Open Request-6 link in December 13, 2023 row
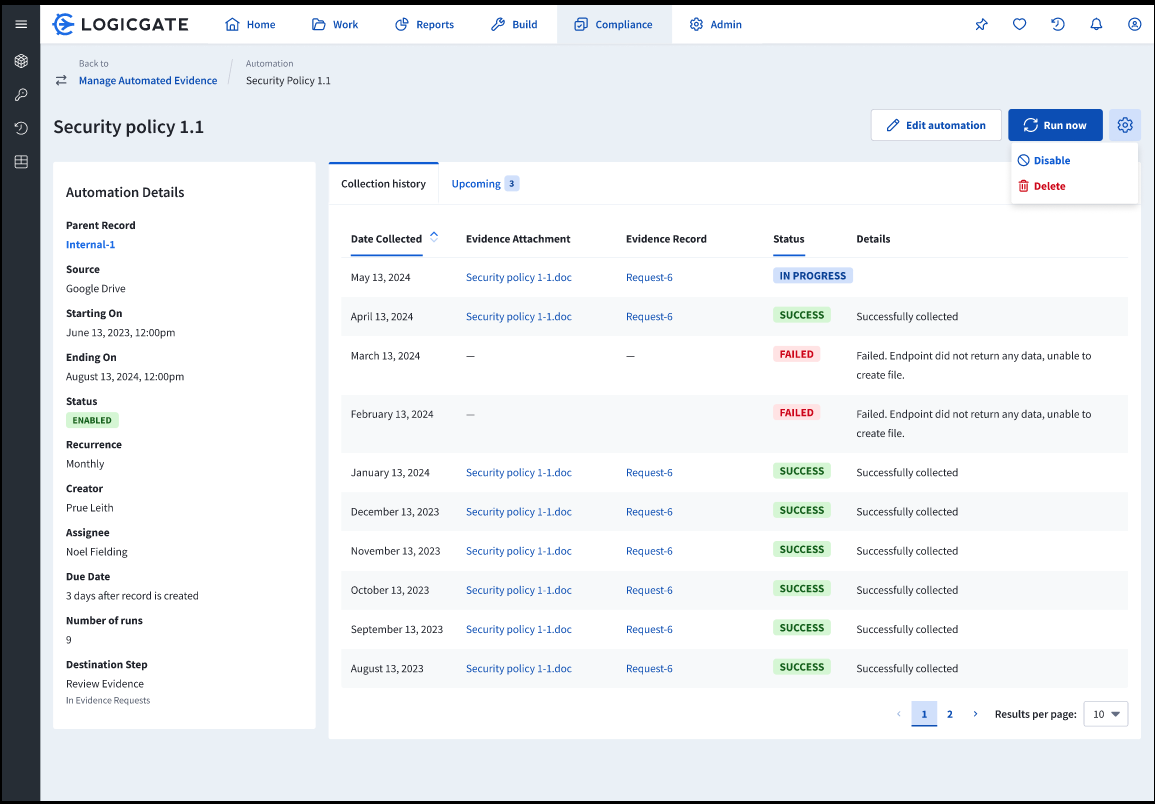1155x804 pixels. pos(649,512)
